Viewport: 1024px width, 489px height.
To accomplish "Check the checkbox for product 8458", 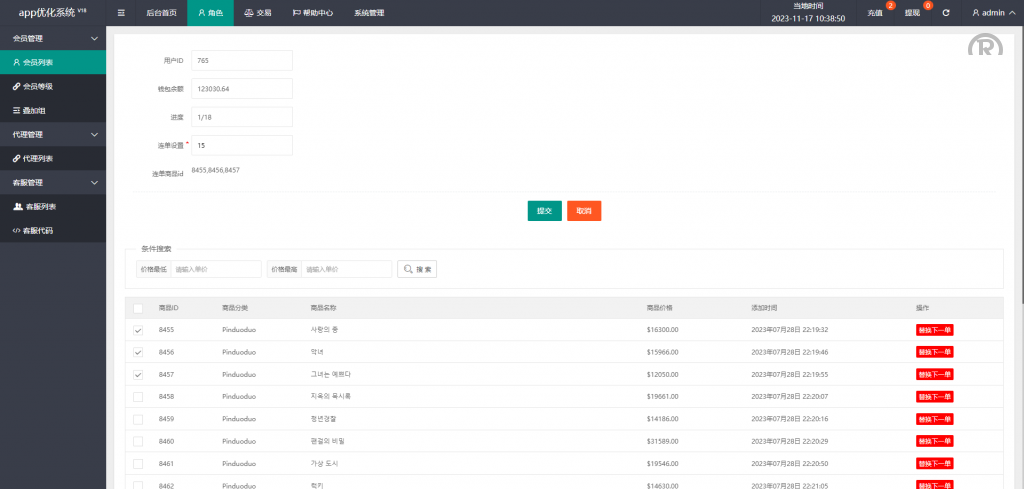I will (x=138, y=396).
